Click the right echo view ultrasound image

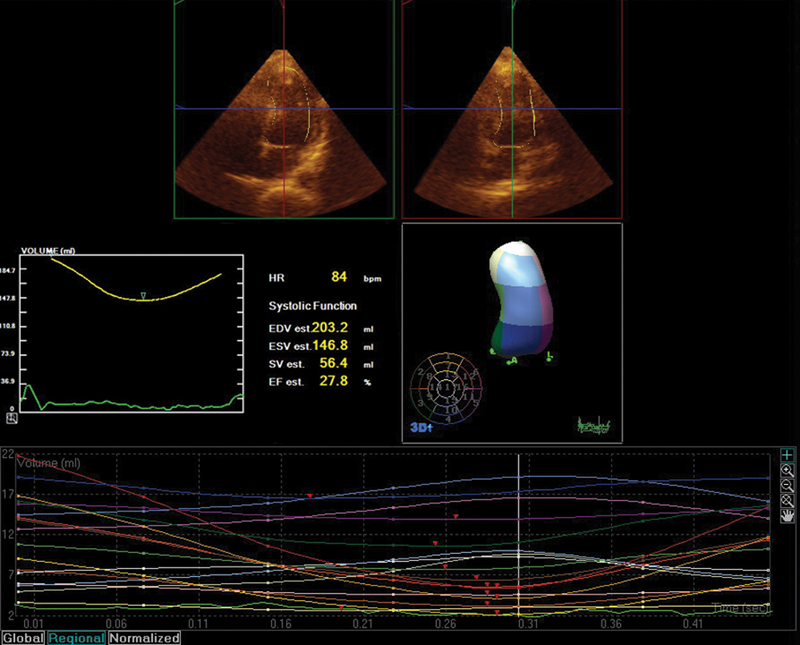coord(513,130)
